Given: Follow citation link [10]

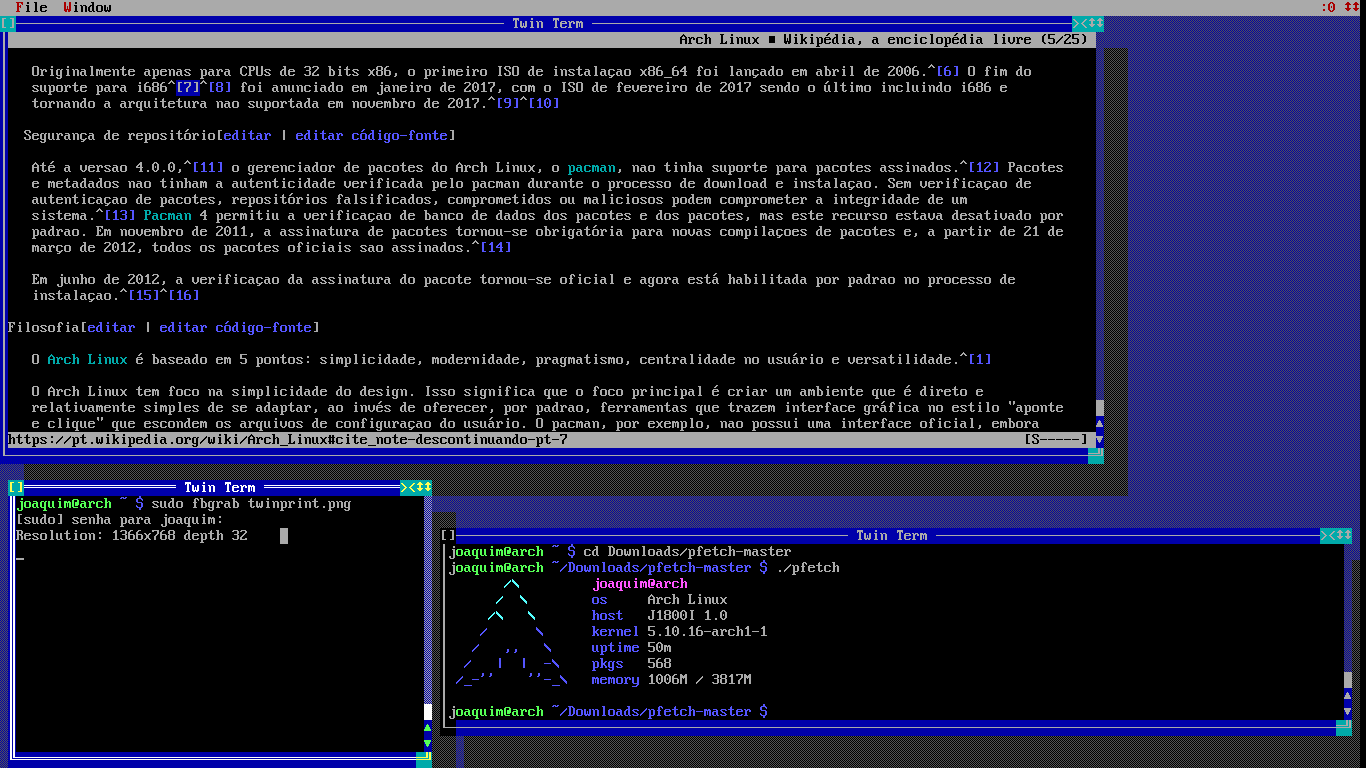Looking at the screenshot, I should (x=544, y=103).
